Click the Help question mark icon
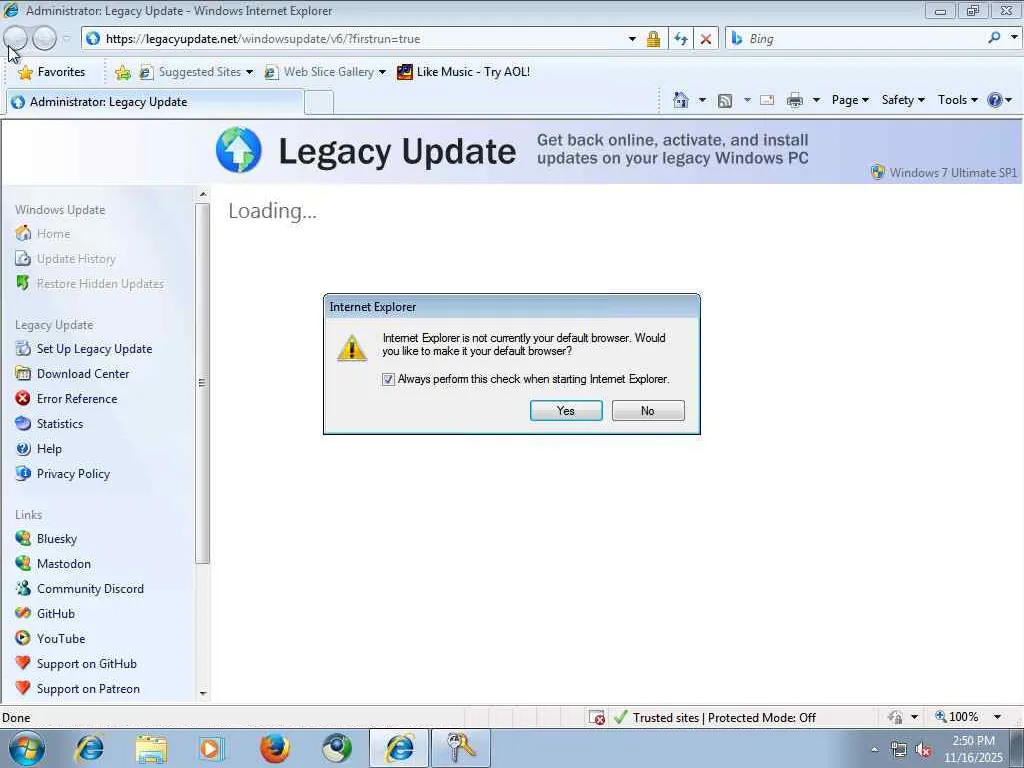 pyautogui.click(x=995, y=100)
